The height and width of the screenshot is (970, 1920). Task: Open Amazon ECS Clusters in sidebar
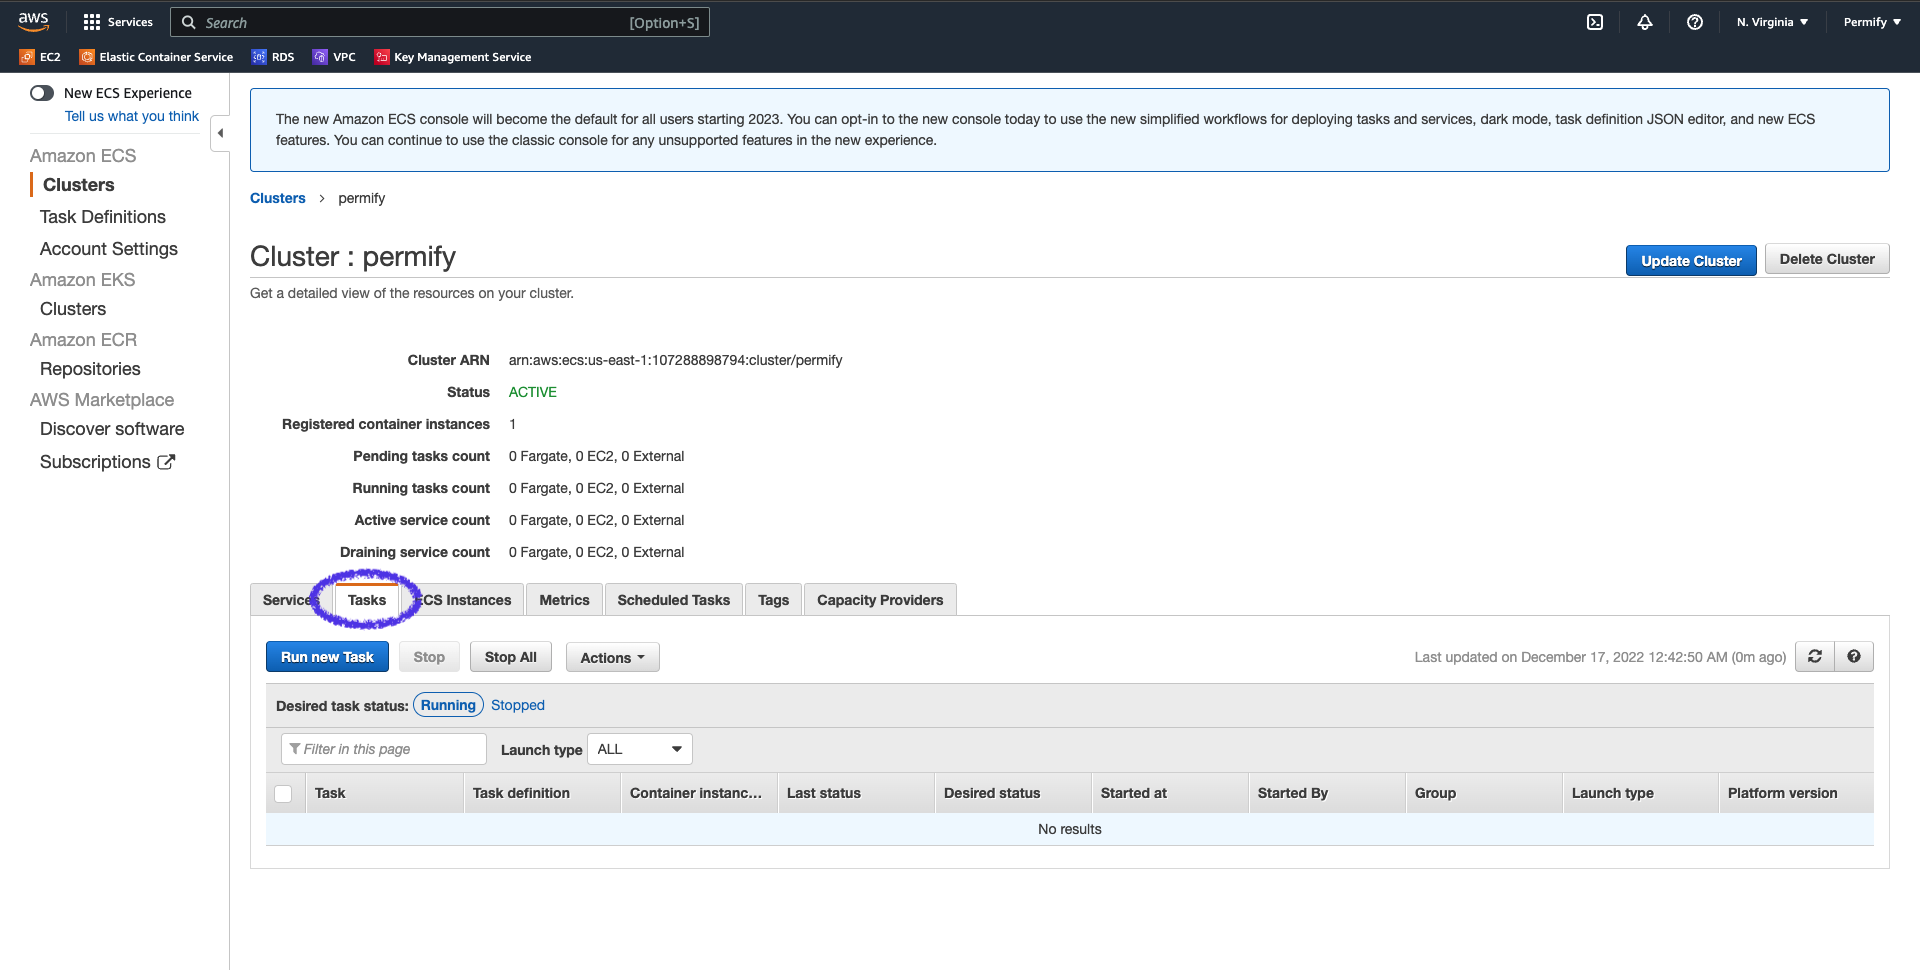click(79, 185)
